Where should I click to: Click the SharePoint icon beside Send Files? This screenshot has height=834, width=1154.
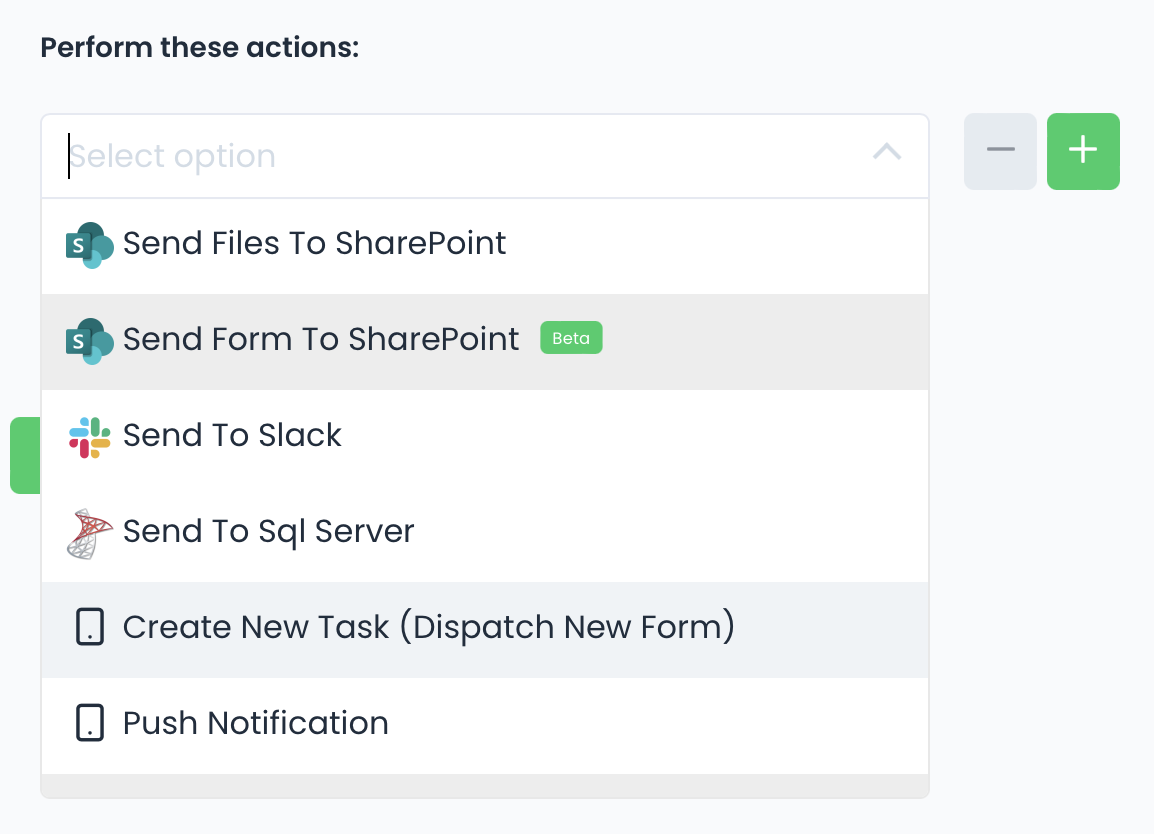click(89, 245)
